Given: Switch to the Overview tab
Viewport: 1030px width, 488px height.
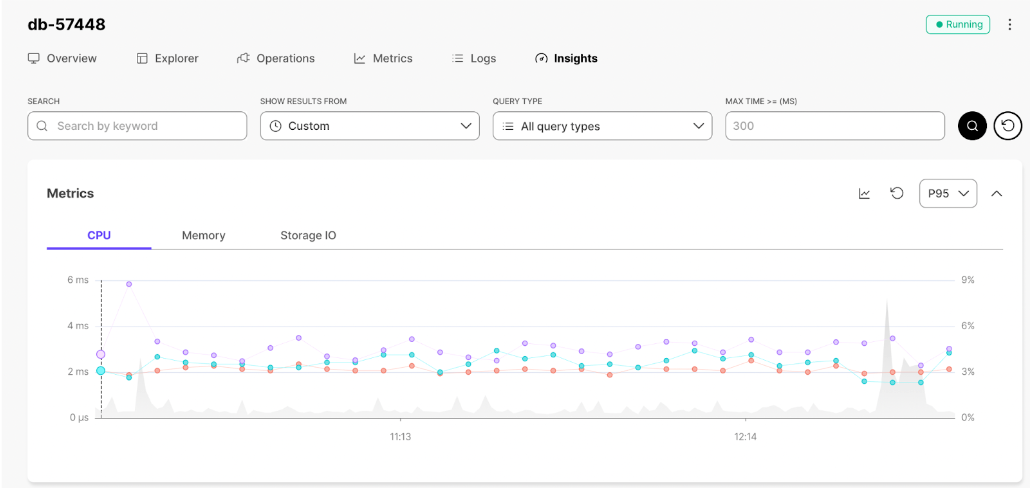Looking at the screenshot, I should (62, 58).
